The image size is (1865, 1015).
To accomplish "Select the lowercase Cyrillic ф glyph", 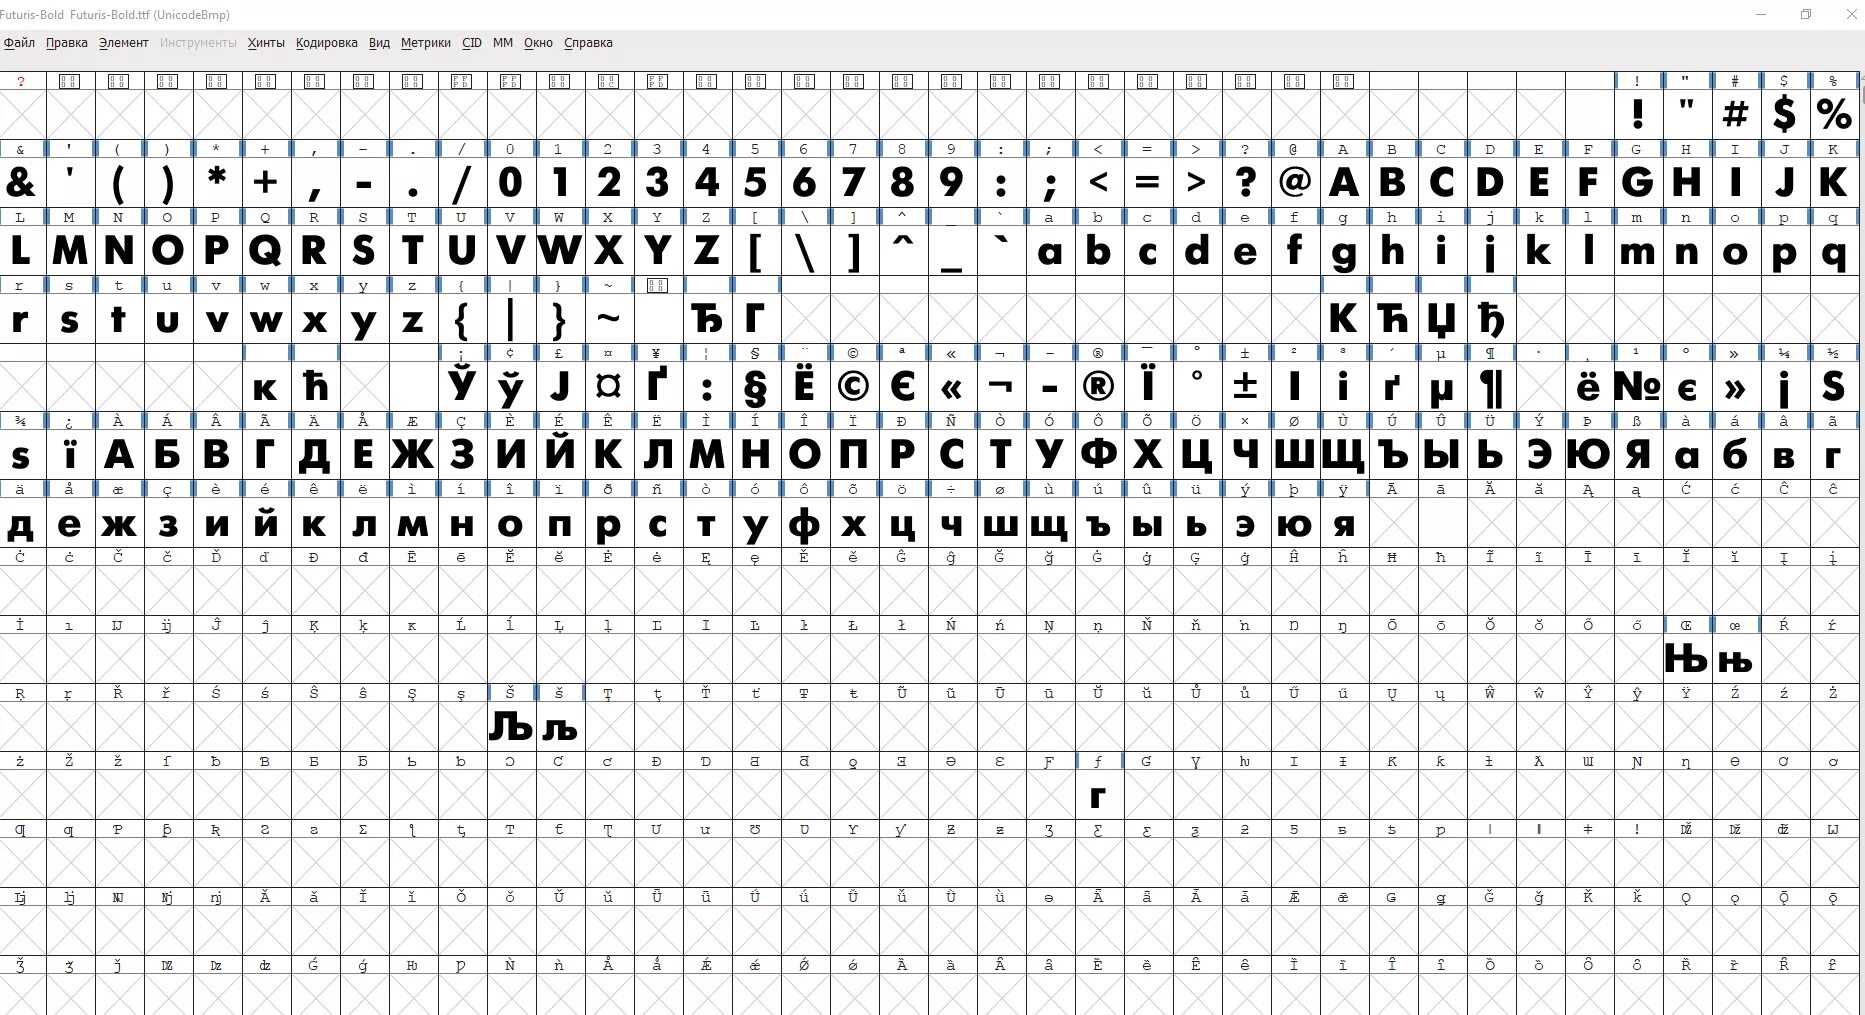I will (805, 523).
